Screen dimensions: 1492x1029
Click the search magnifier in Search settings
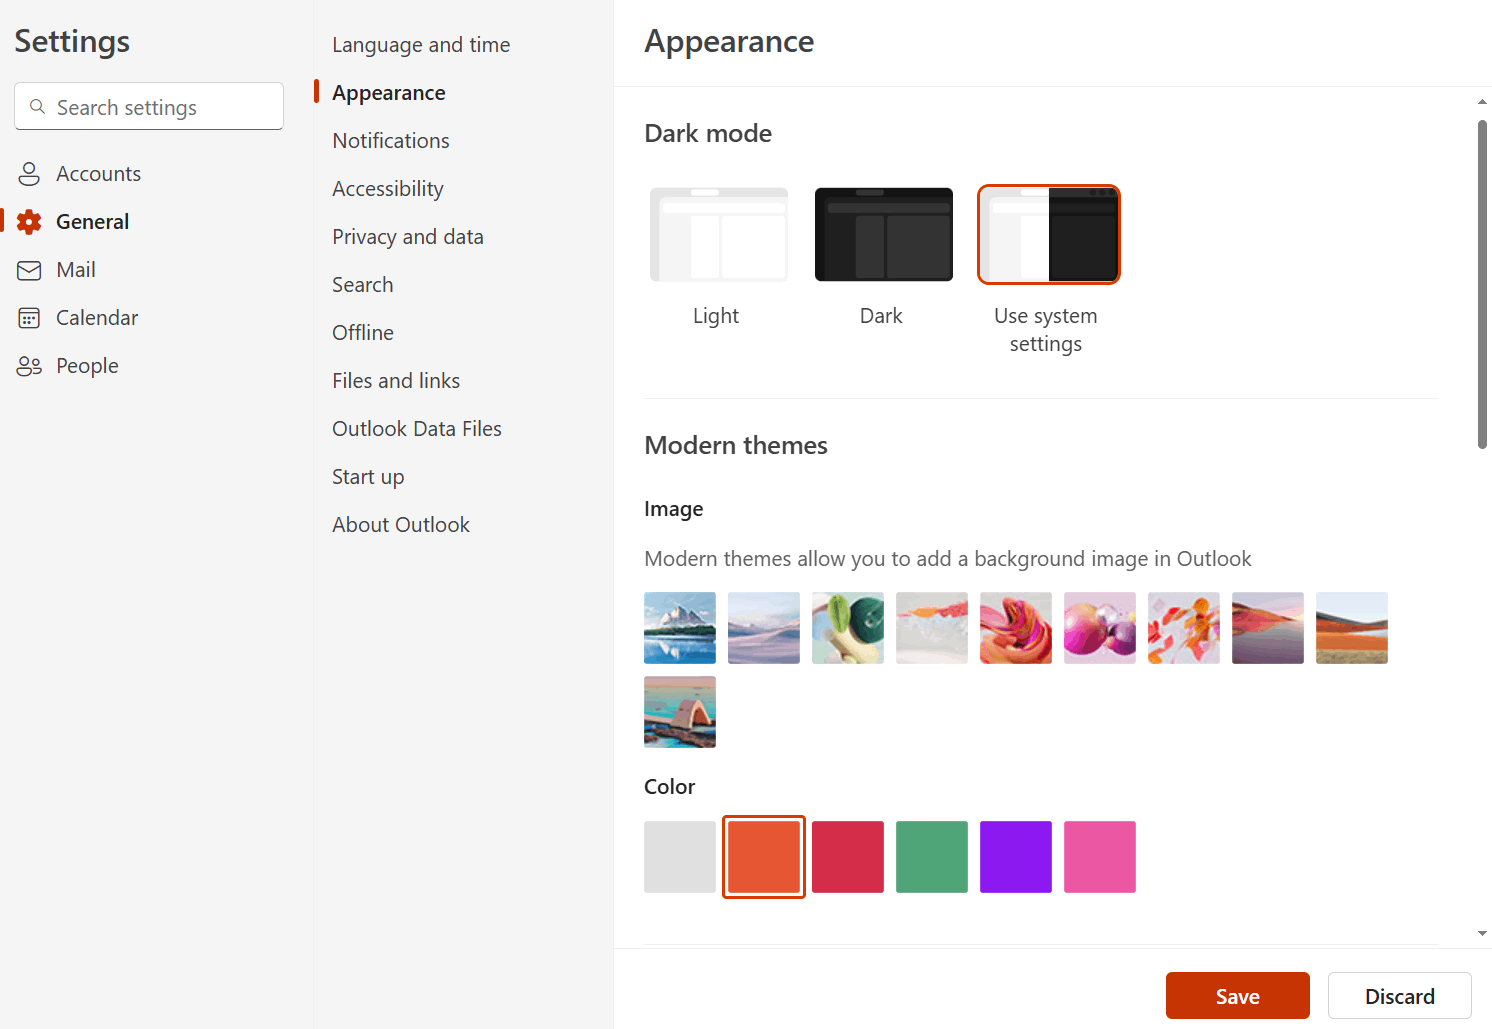(38, 106)
